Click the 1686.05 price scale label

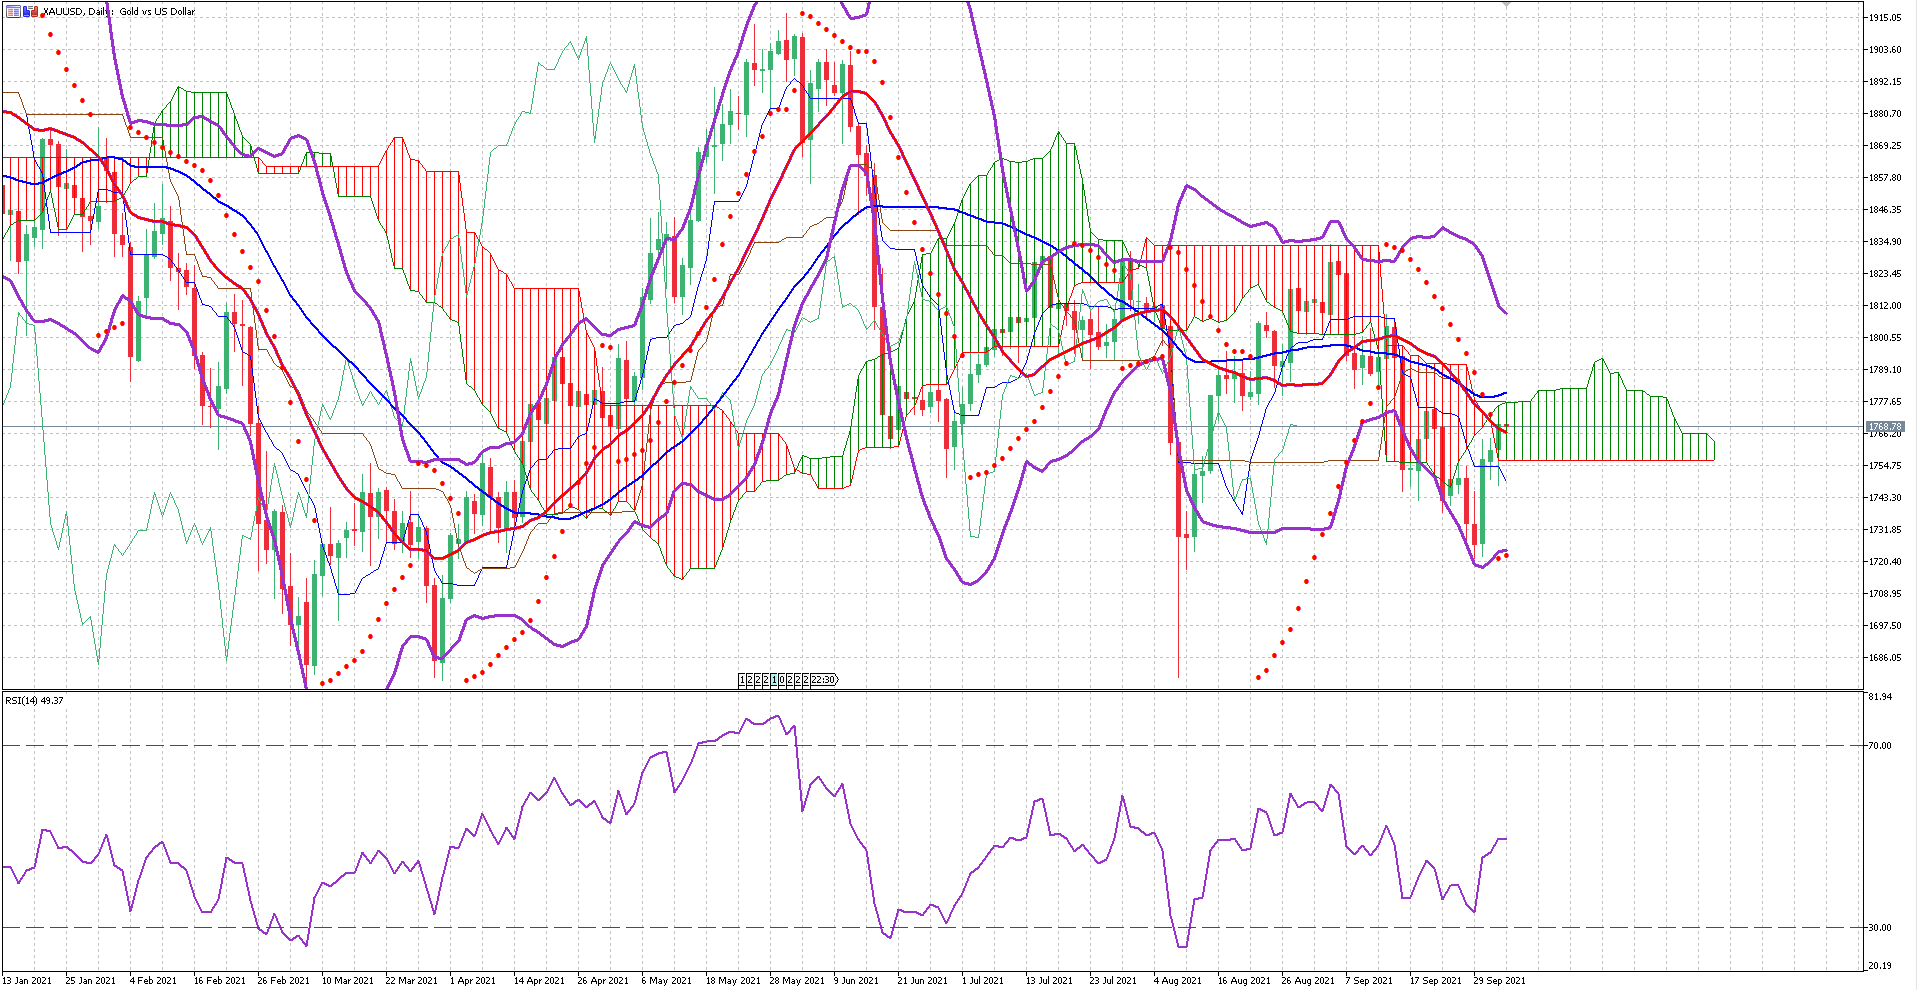point(1884,658)
